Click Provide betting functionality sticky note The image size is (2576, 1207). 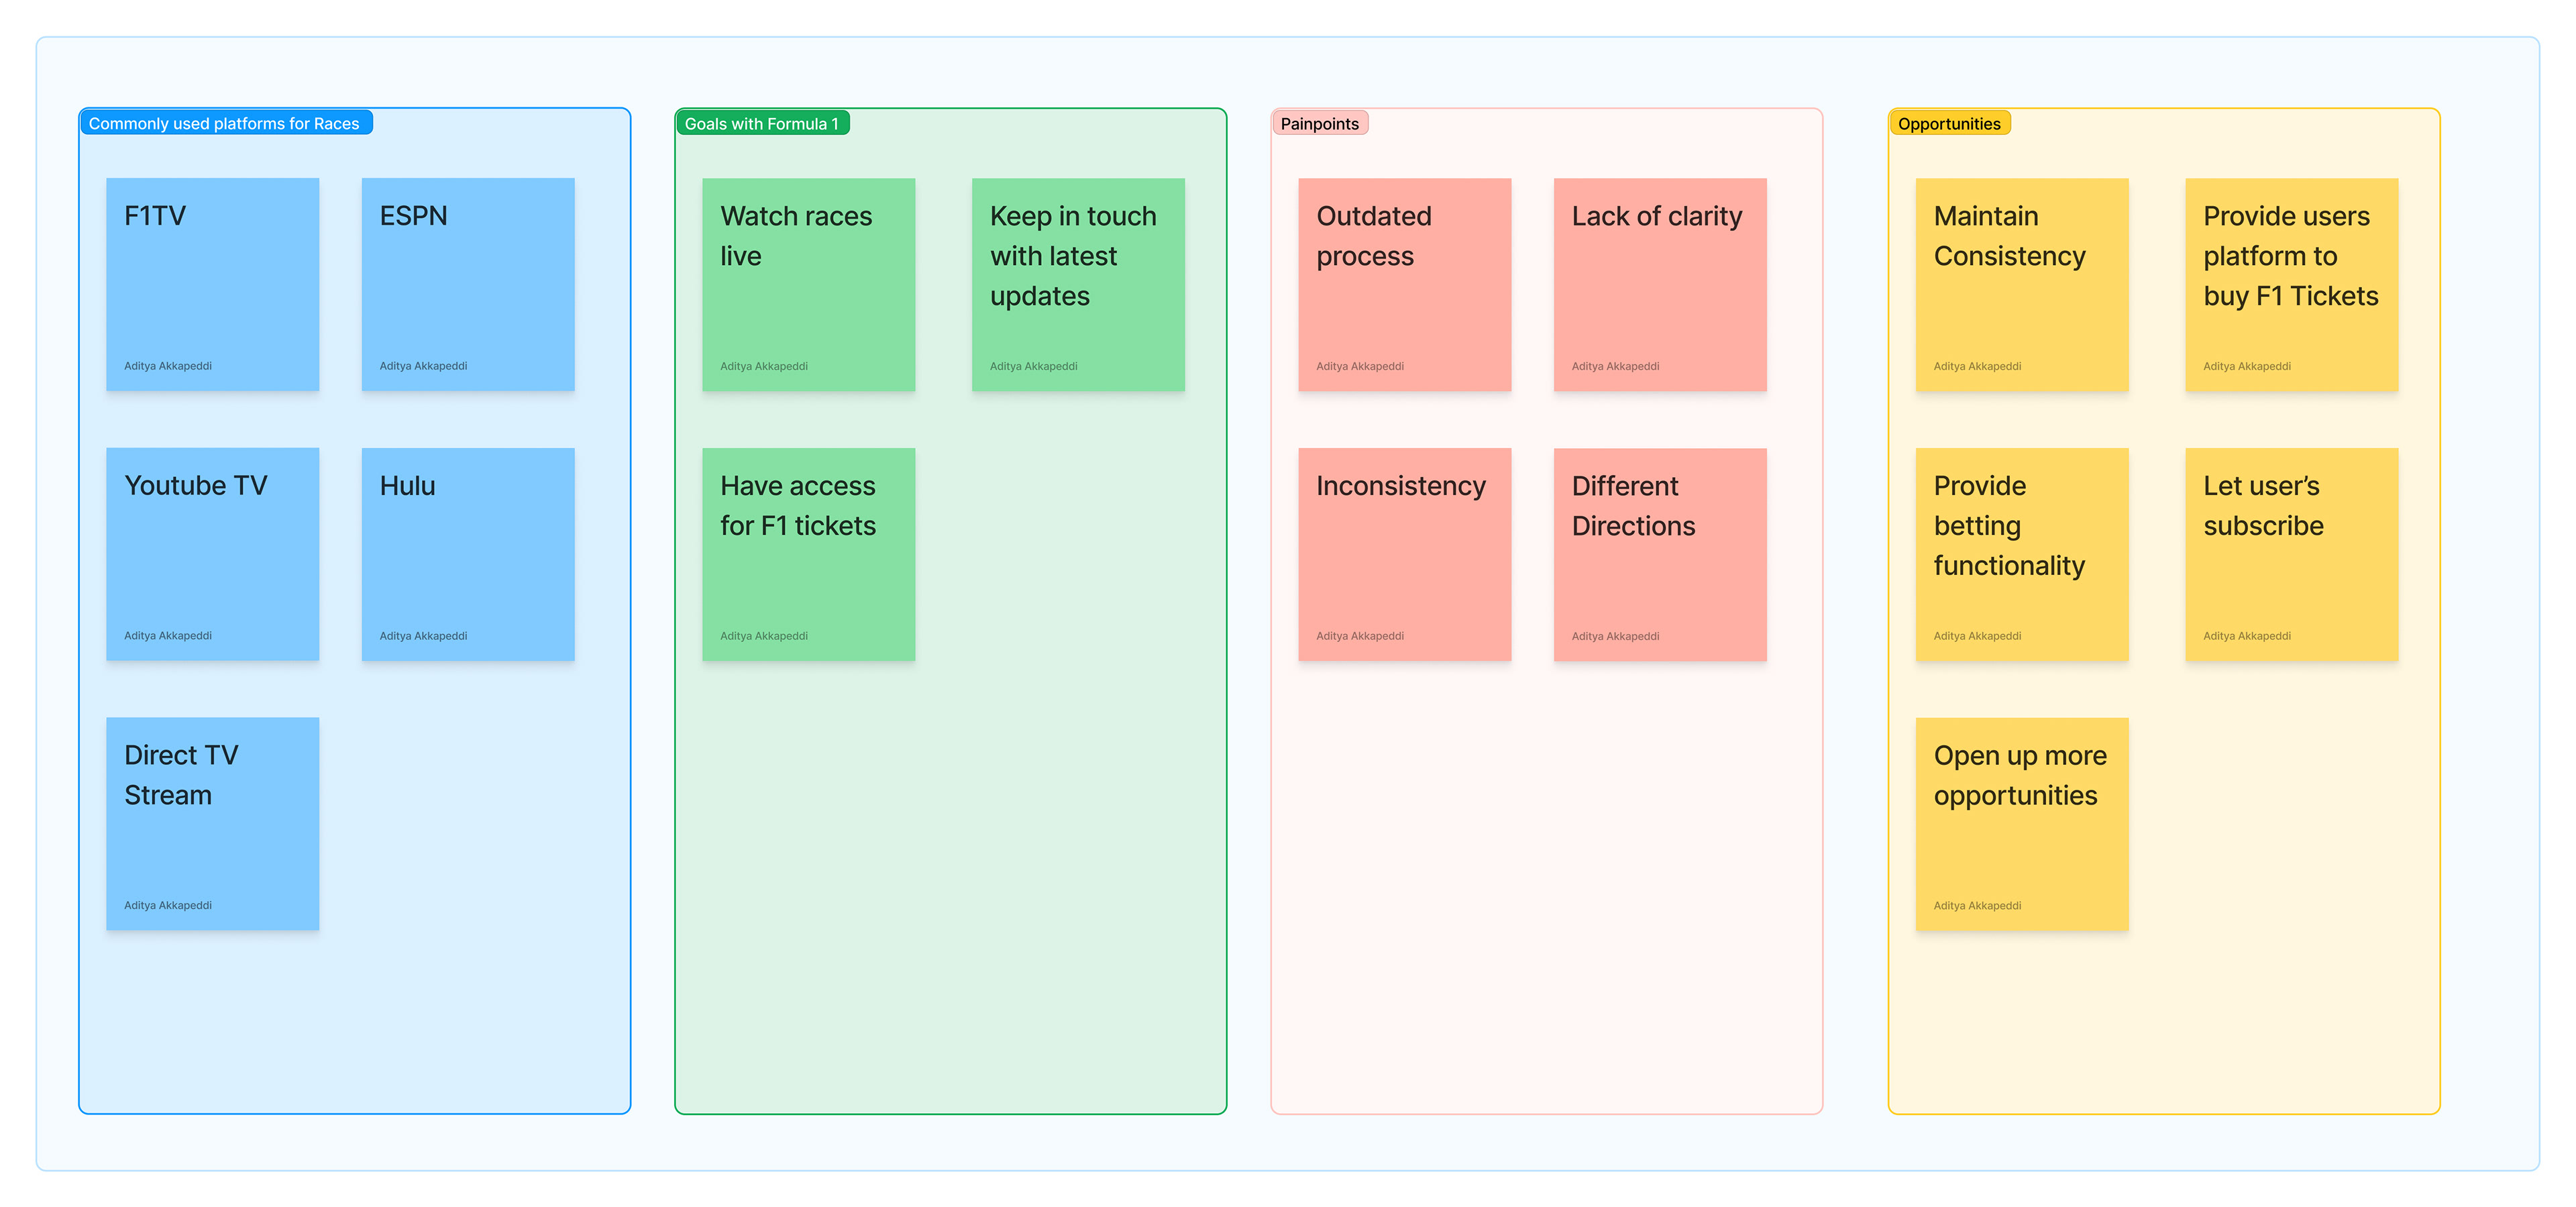coord(2022,554)
